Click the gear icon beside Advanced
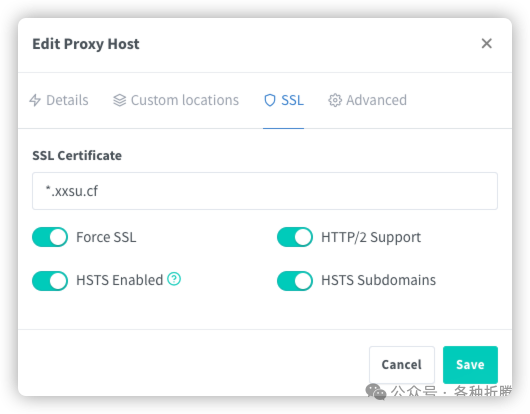Image resolution: width=530 pixels, height=414 pixels. (x=335, y=100)
